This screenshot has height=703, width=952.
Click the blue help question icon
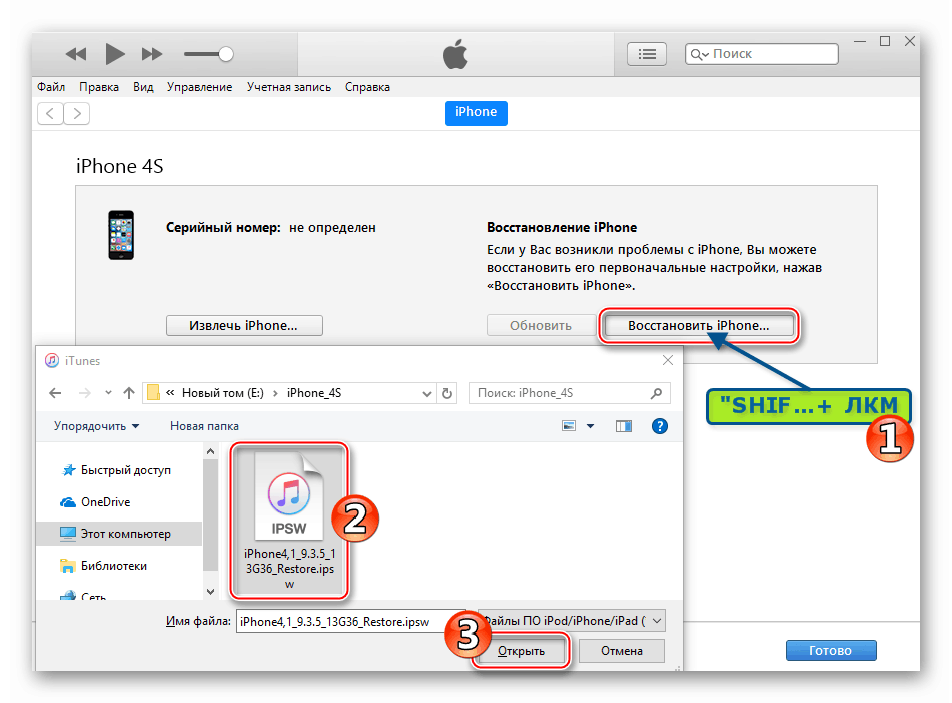(x=659, y=426)
